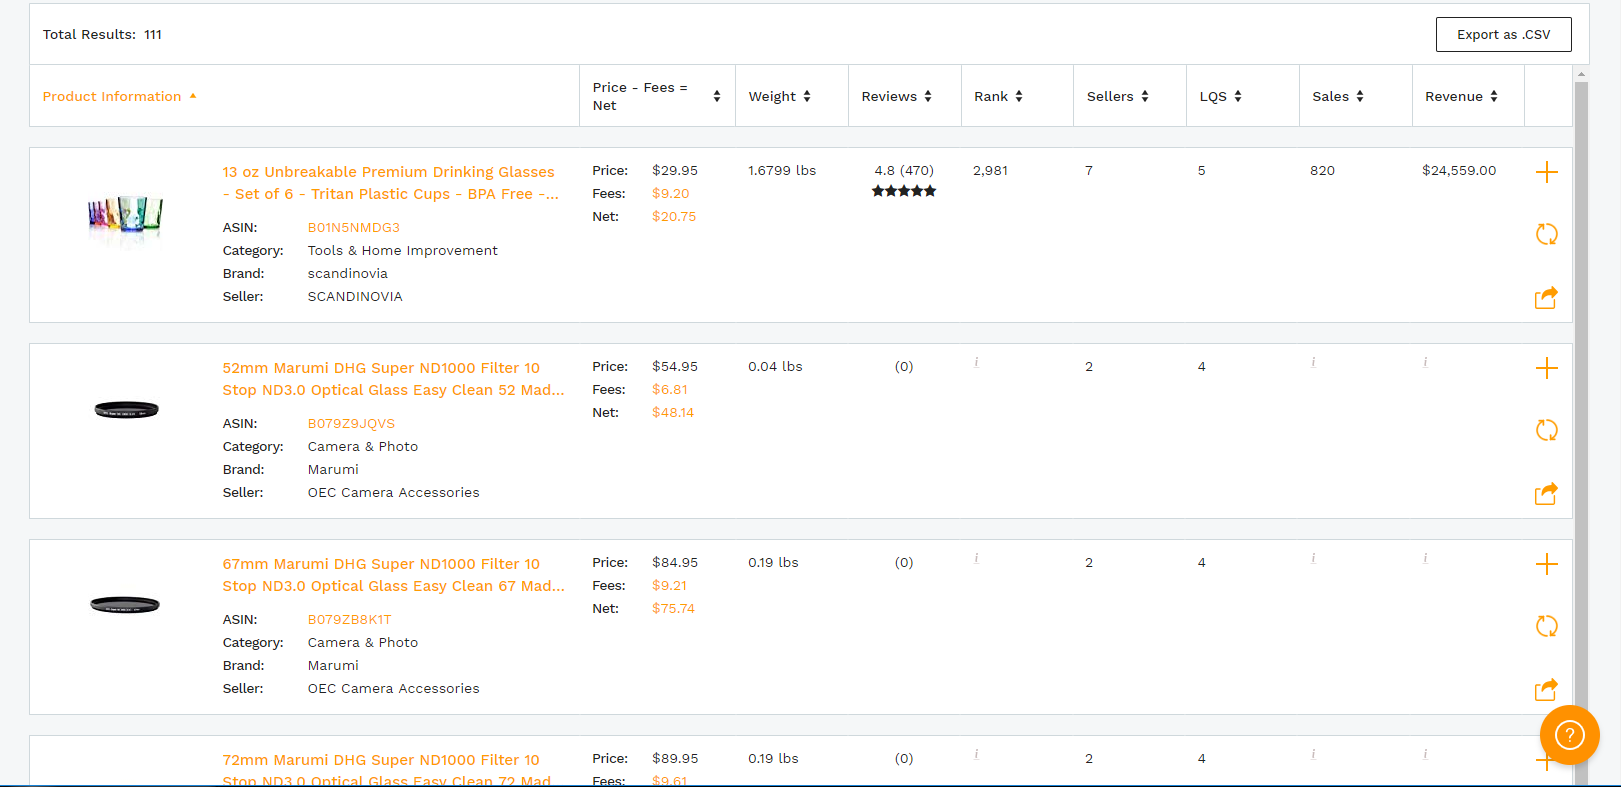Refresh the 67mm Marumi filter data
This screenshot has width=1621, height=787.
coord(1546,626)
